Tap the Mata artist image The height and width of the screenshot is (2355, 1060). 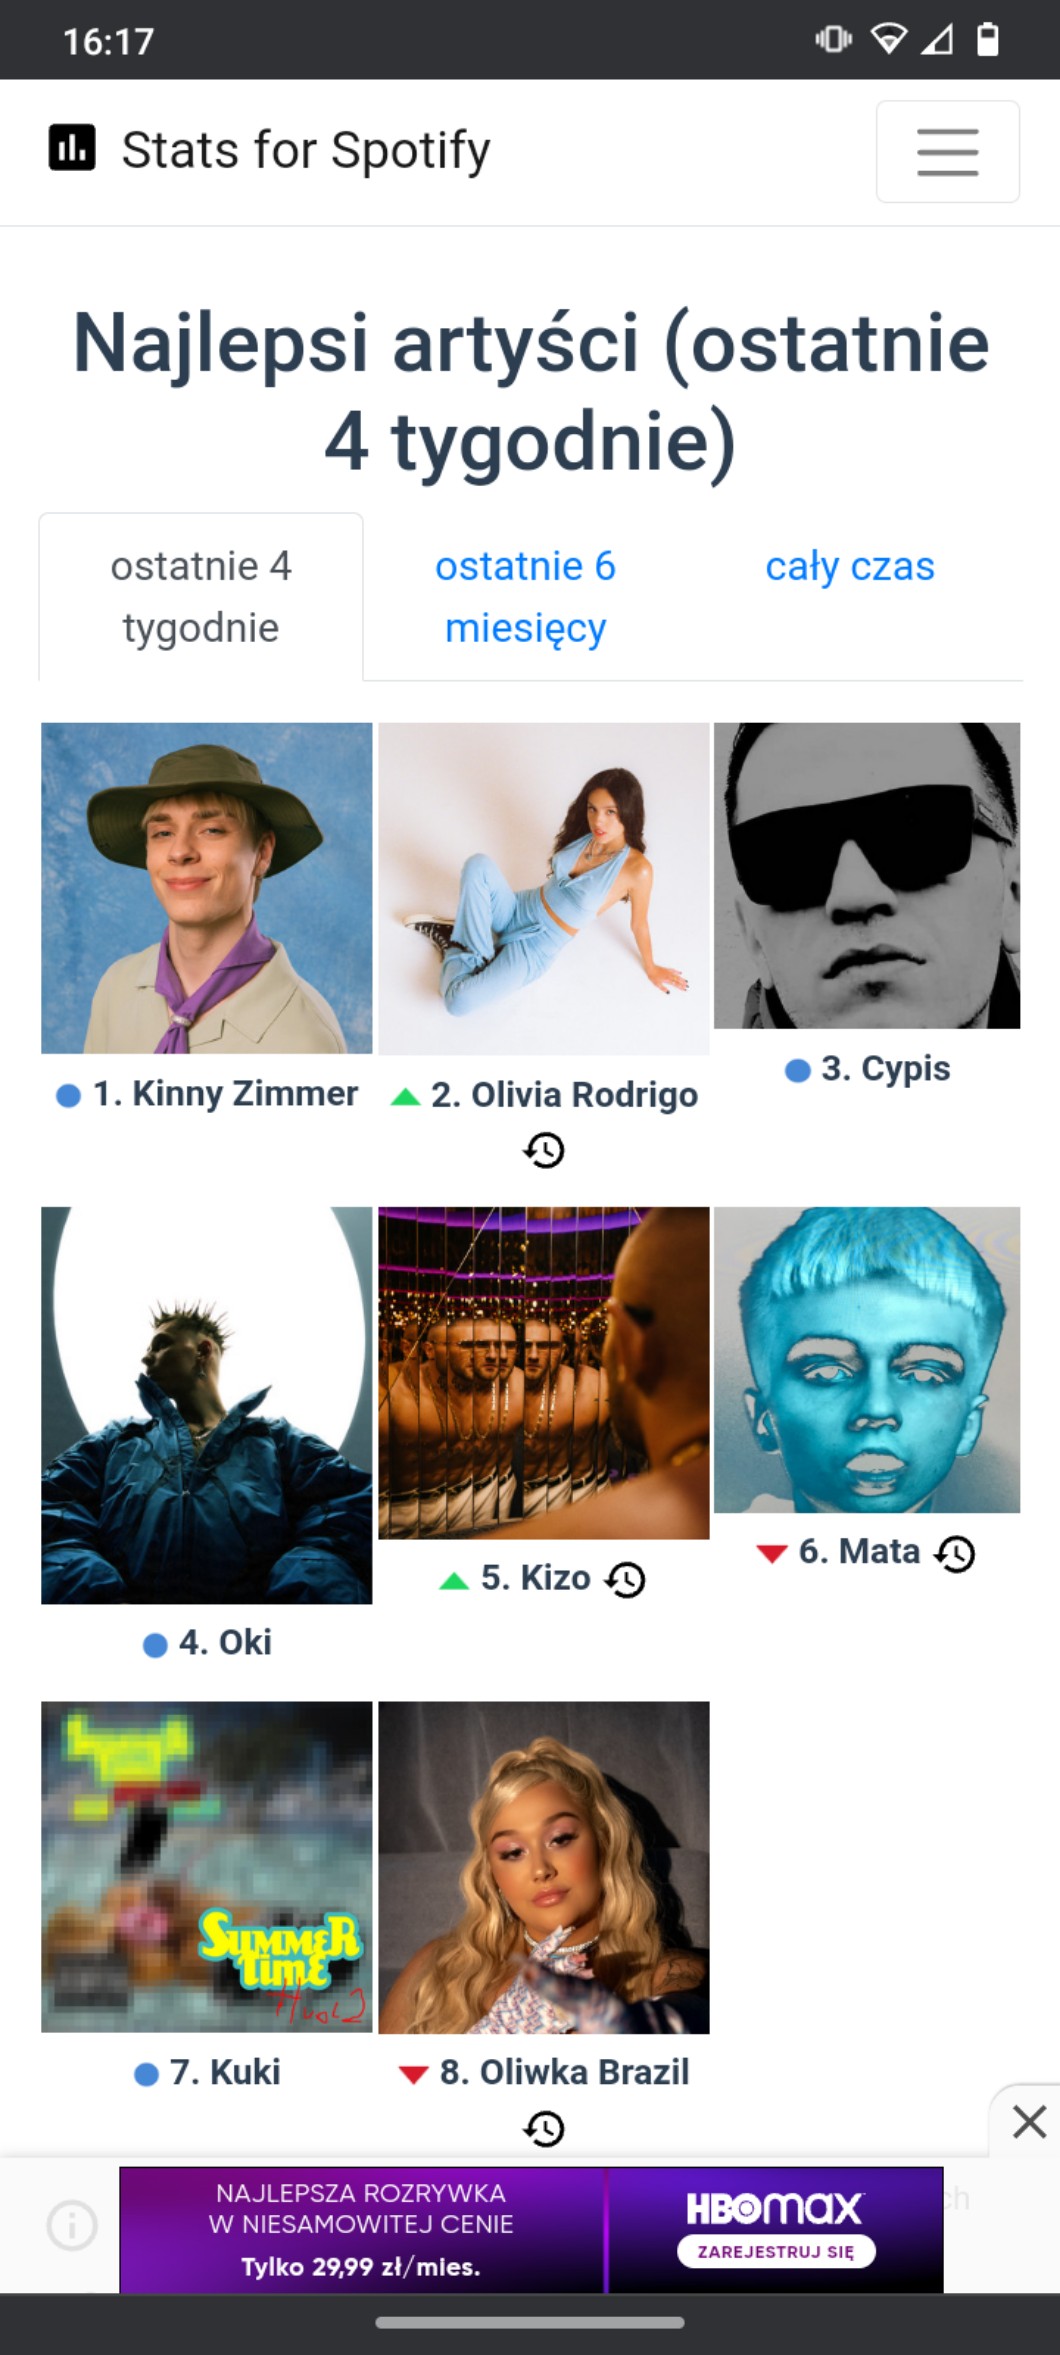pos(867,1360)
